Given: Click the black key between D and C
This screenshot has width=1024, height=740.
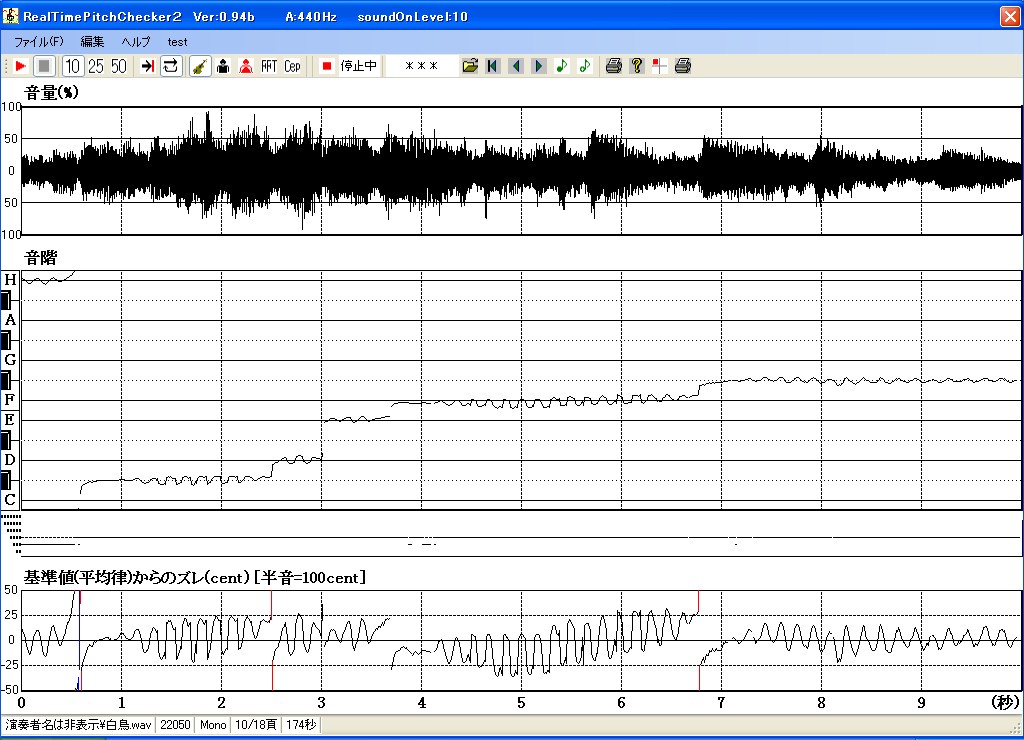Looking at the screenshot, I should point(6,481).
